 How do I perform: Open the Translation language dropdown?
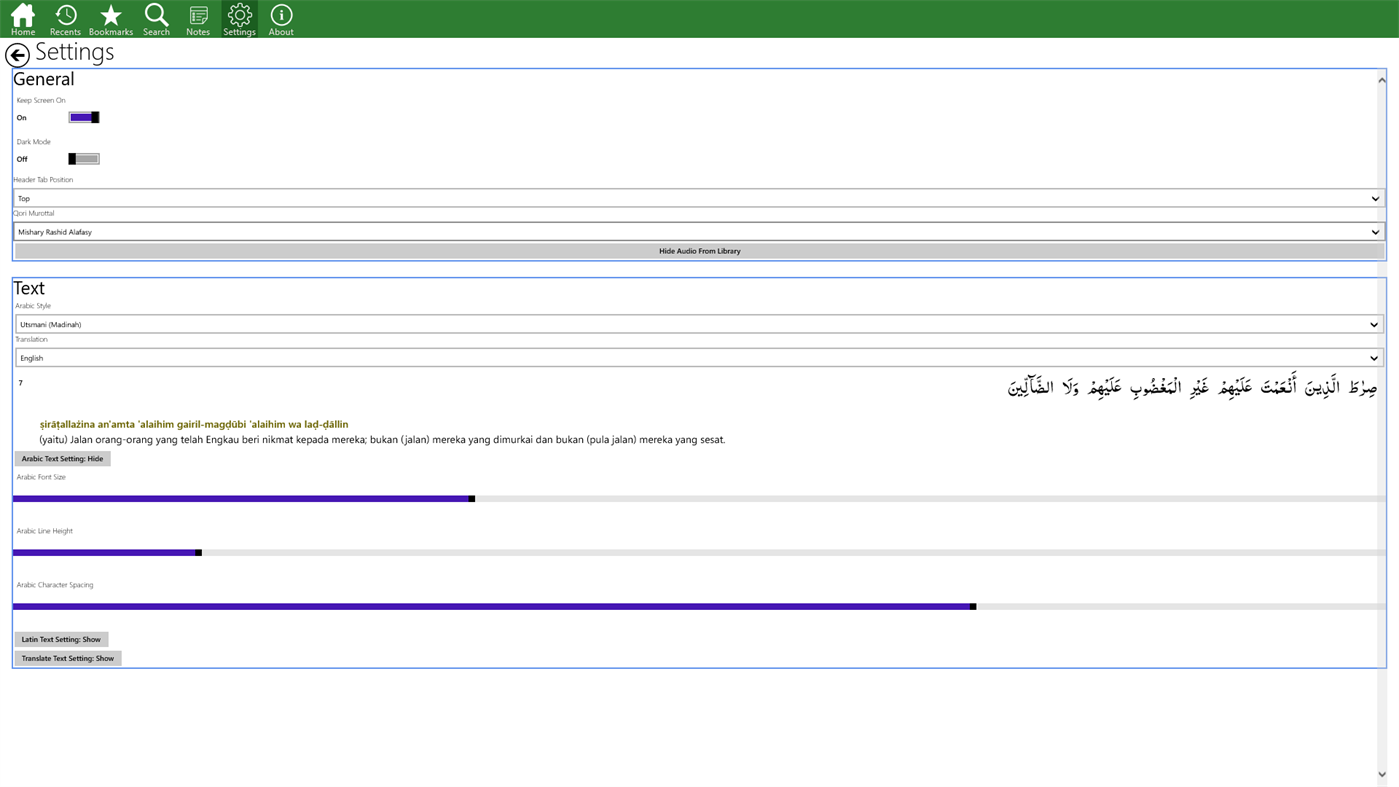tap(699, 357)
